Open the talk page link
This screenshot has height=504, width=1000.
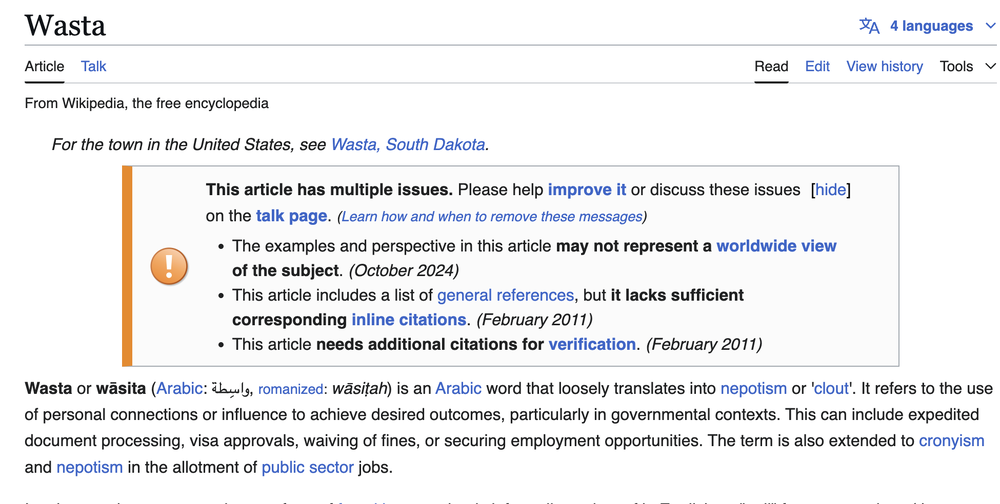(x=291, y=216)
